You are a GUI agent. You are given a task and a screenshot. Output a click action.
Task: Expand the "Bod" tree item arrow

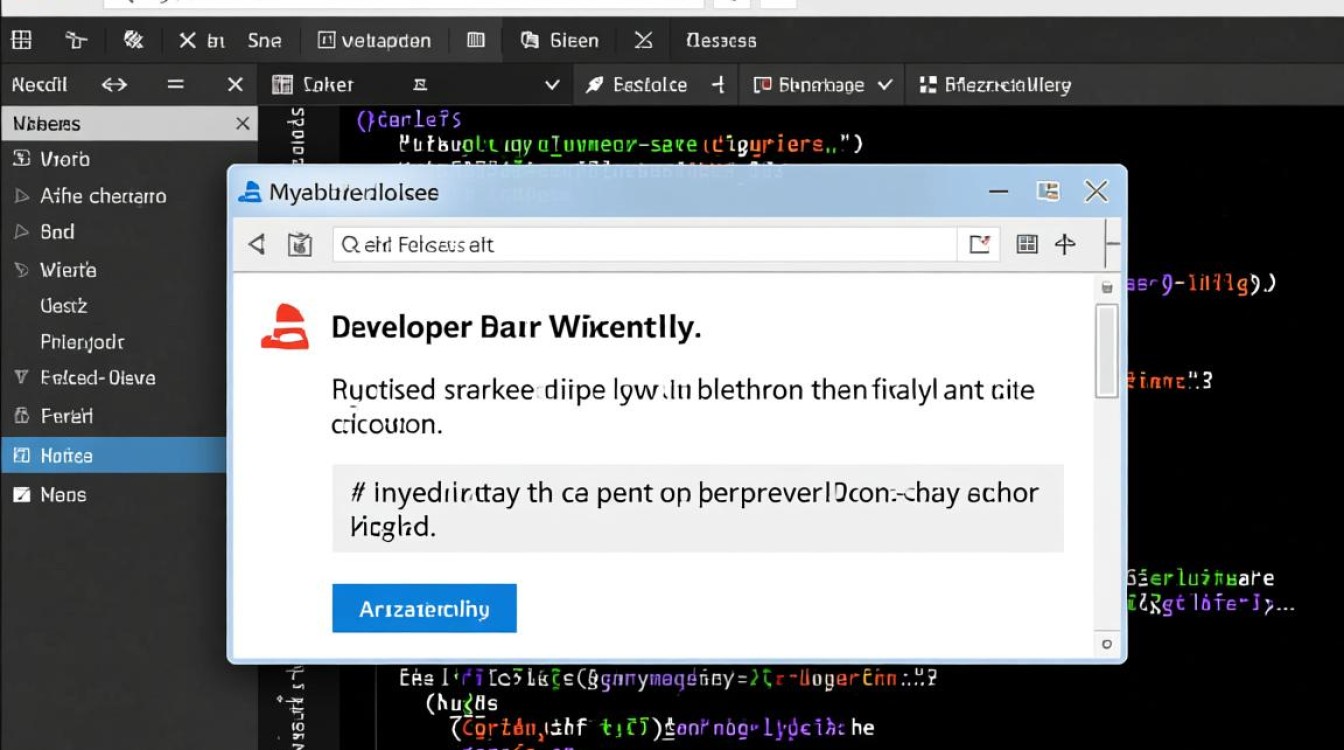21,232
